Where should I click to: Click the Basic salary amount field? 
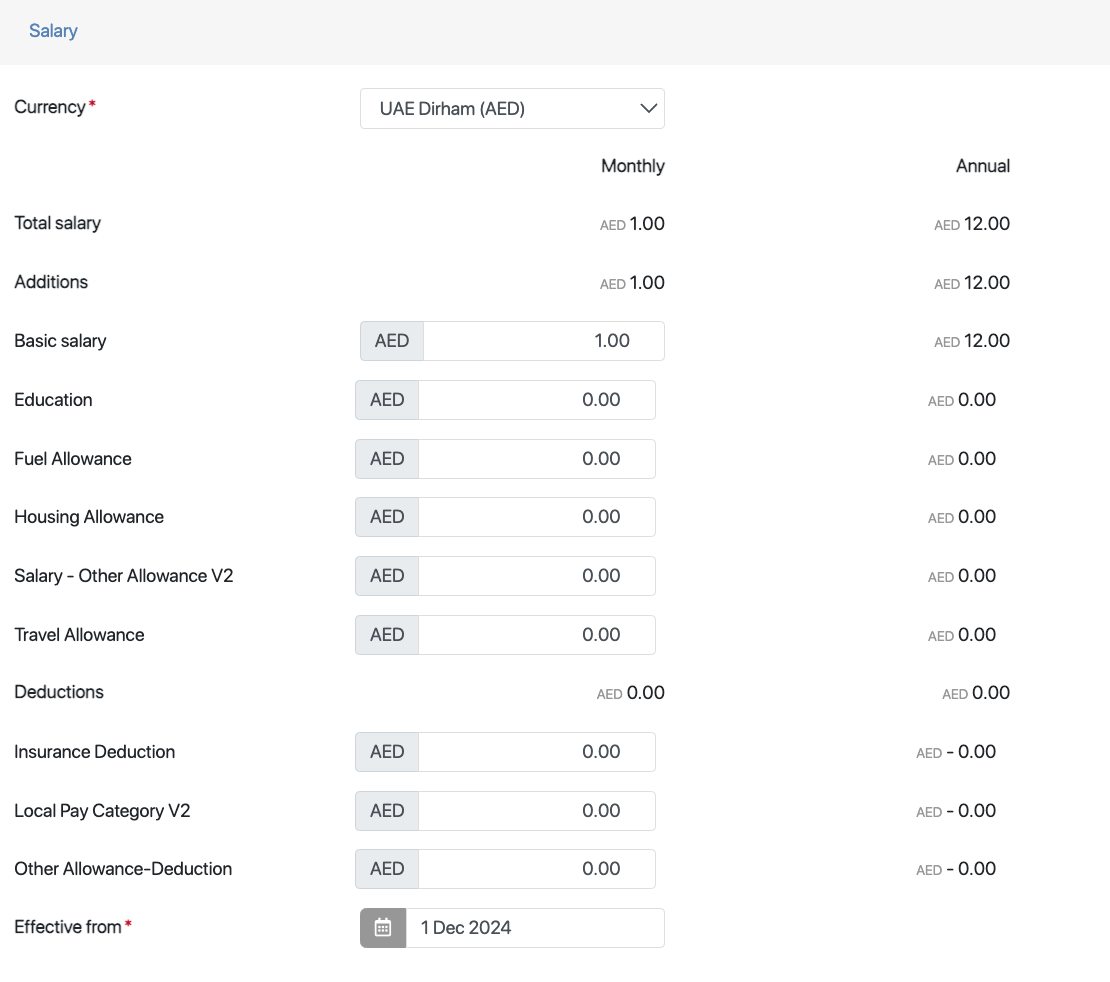tap(543, 341)
